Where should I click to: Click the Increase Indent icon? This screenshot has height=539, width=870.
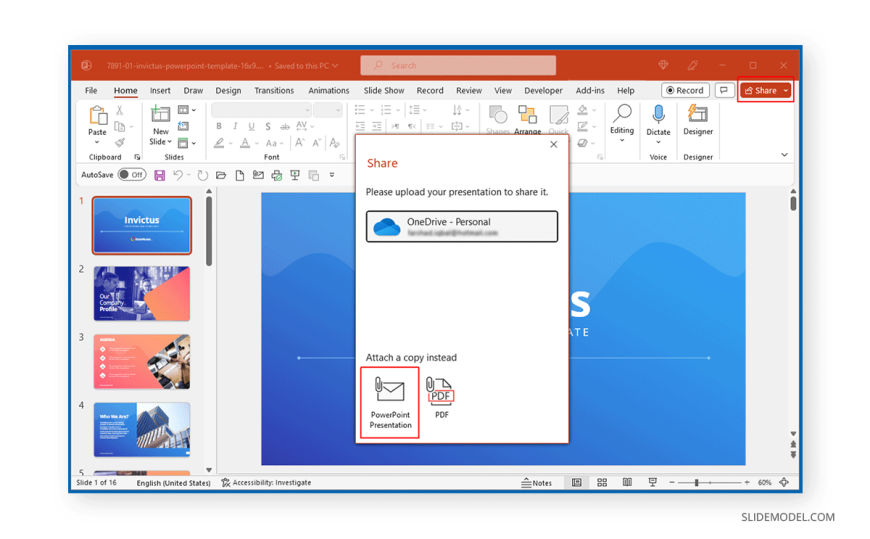(x=377, y=127)
